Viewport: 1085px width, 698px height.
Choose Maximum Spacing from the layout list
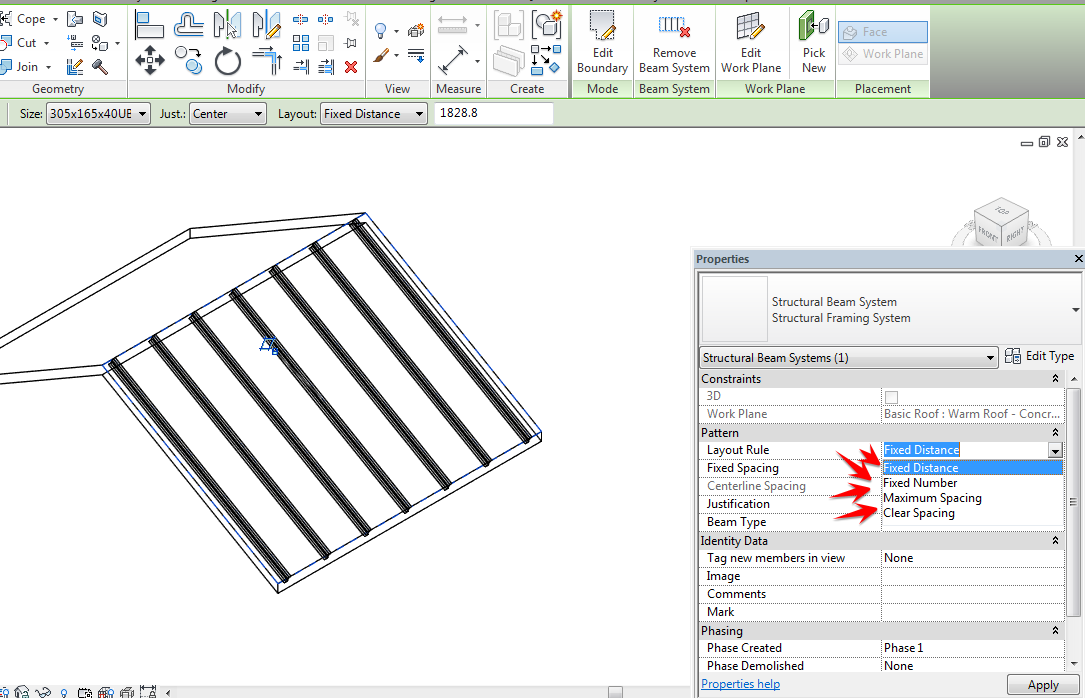click(x=932, y=497)
